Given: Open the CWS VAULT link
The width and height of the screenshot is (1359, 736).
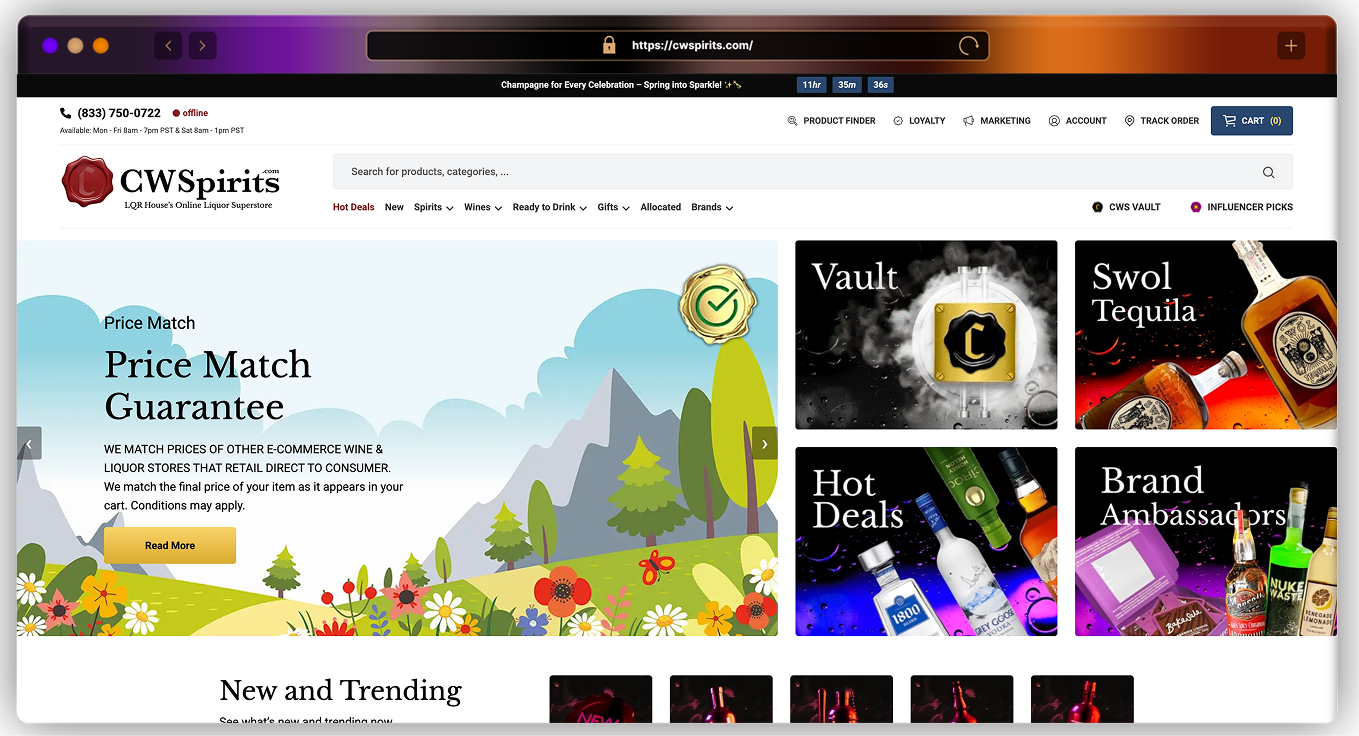Looking at the screenshot, I should [1126, 207].
